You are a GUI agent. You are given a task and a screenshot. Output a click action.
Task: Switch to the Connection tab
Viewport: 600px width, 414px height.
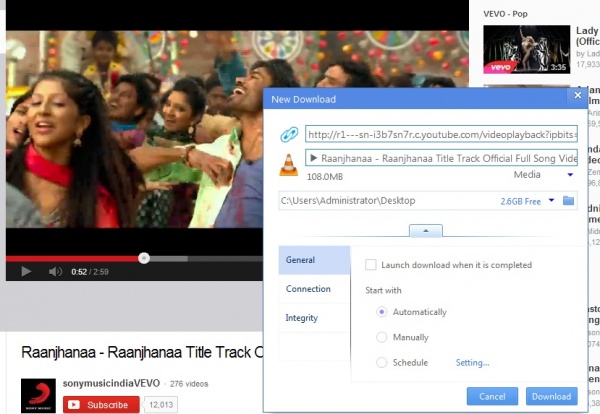coord(314,289)
